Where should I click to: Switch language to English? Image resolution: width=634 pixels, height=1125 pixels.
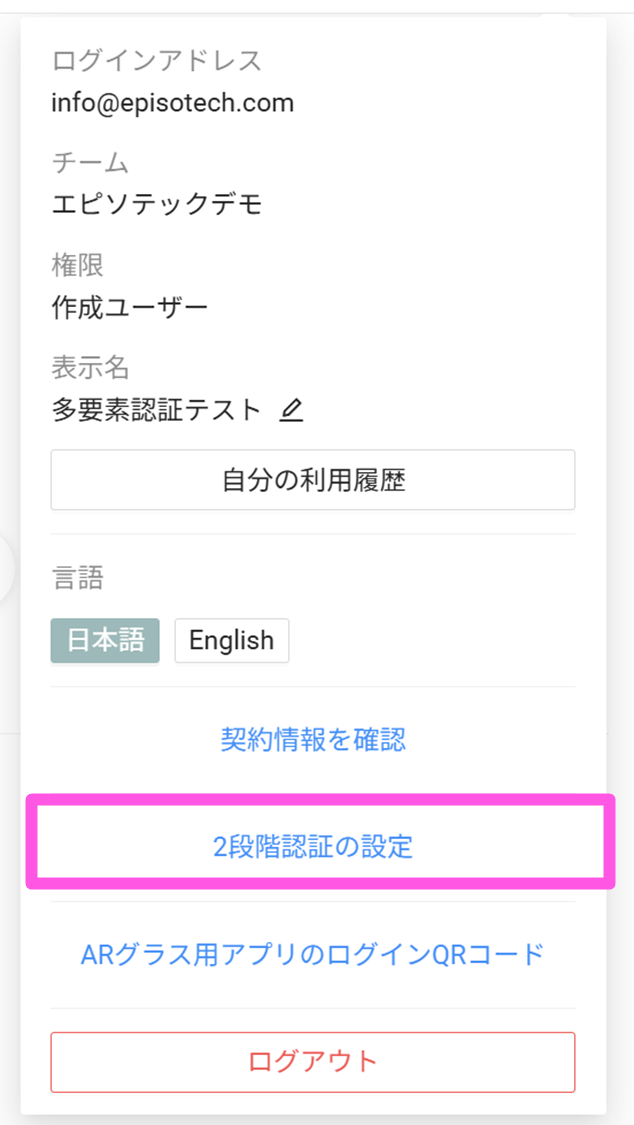(x=231, y=640)
